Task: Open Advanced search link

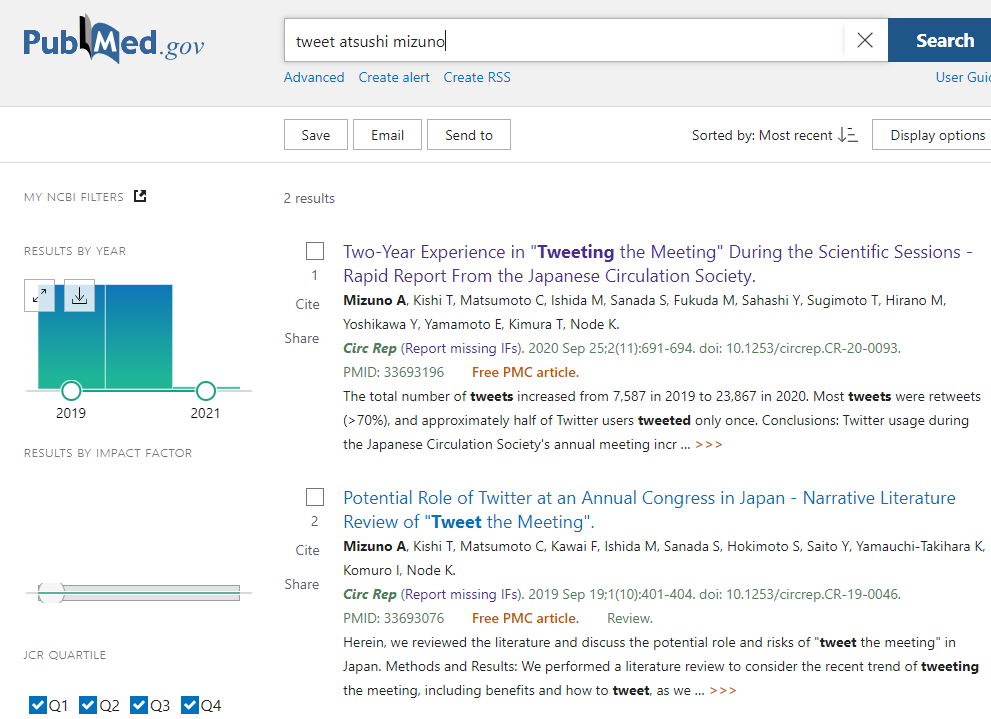Action: (x=313, y=78)
